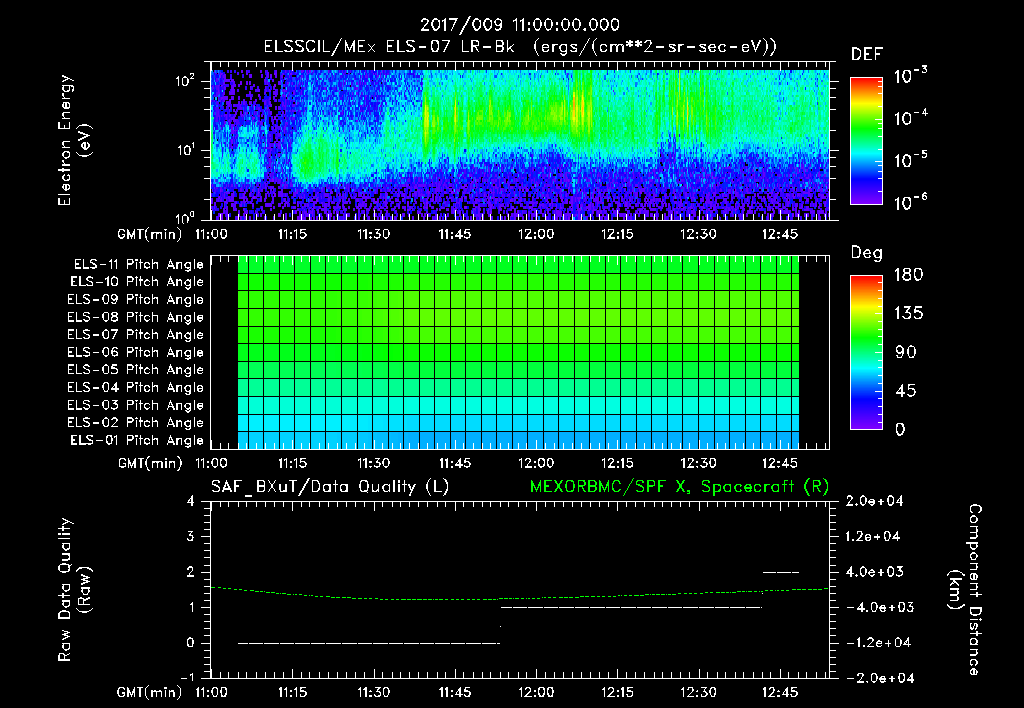Select the 'ELS-10 Pitch Angle' row label
The height and width of the screenshot is (708, 1024).
137,282
